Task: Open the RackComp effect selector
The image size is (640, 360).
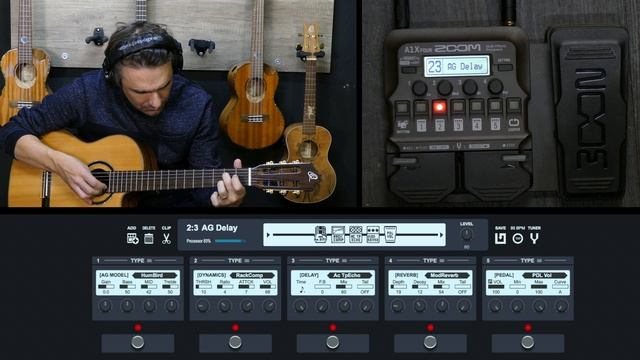Action: (x=252, y=275)
